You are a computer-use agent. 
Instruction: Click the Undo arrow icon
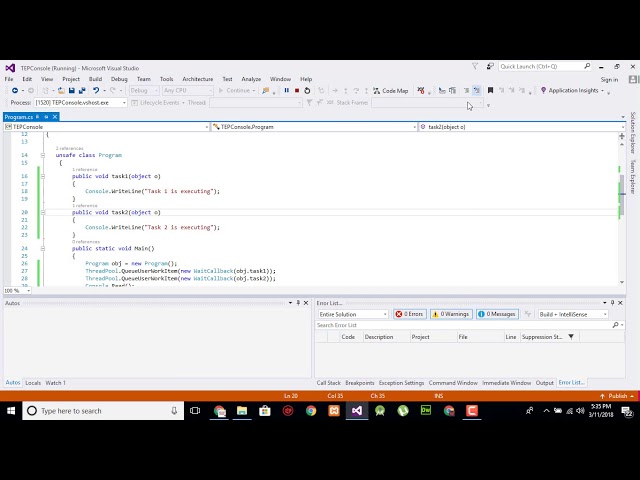pos(96,91)
